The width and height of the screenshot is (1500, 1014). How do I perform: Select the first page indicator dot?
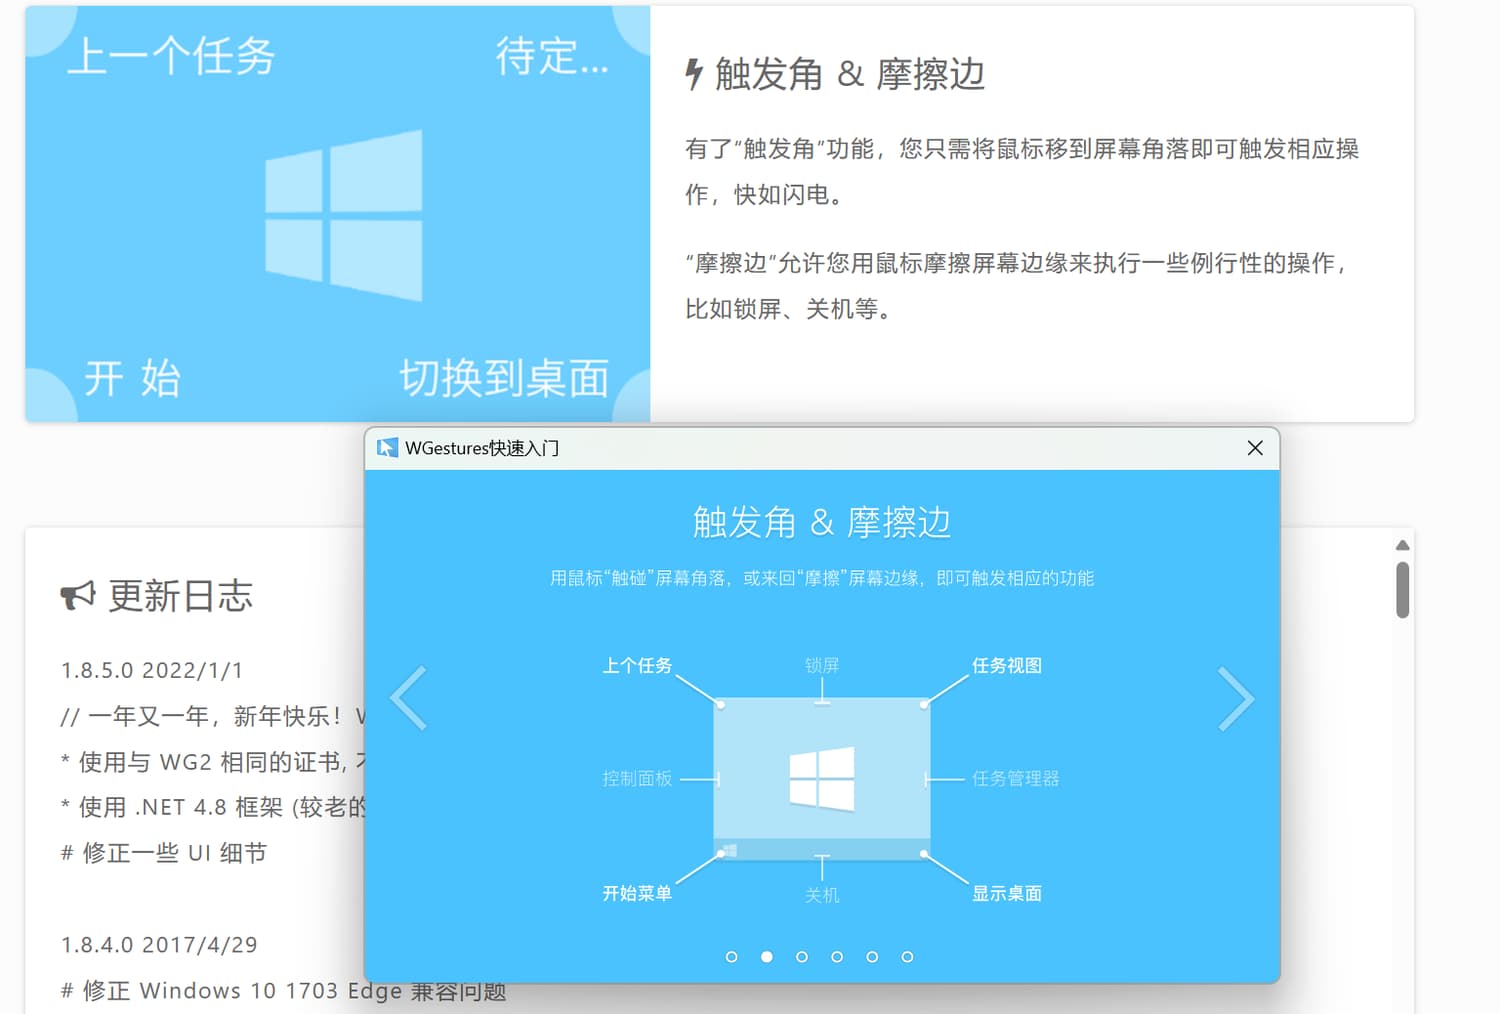731,957
